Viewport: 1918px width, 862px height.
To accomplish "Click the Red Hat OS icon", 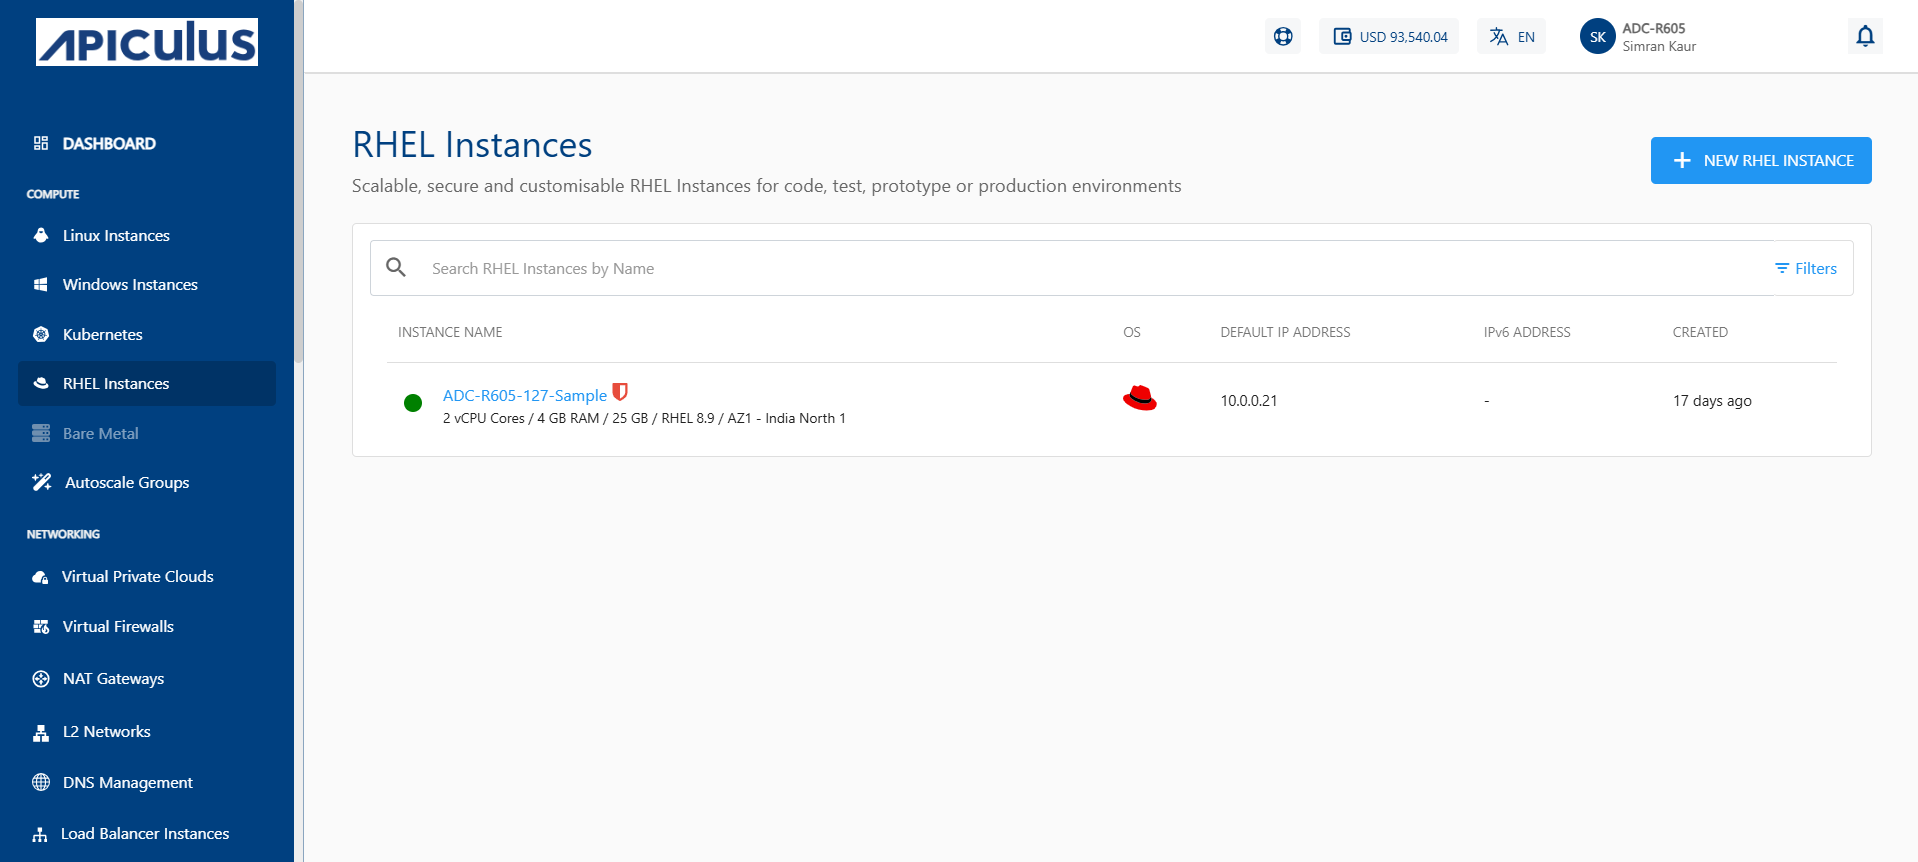I will pyautogui.click(x=1139, y=399).
